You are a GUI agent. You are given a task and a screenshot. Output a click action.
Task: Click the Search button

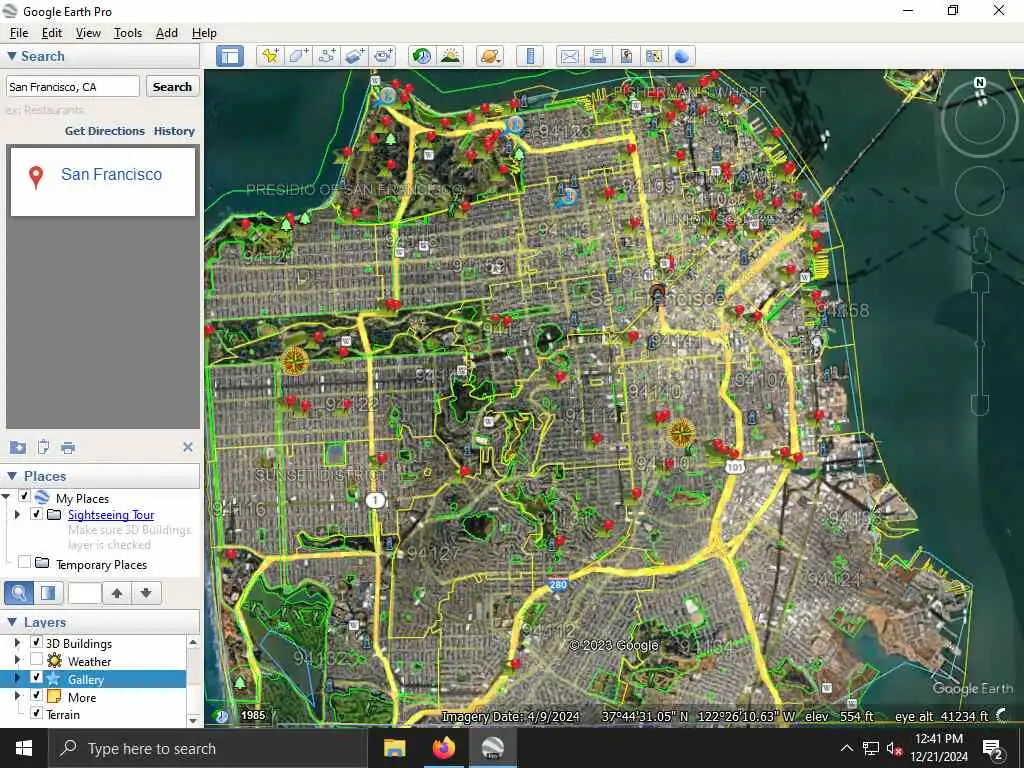(172, 86)
